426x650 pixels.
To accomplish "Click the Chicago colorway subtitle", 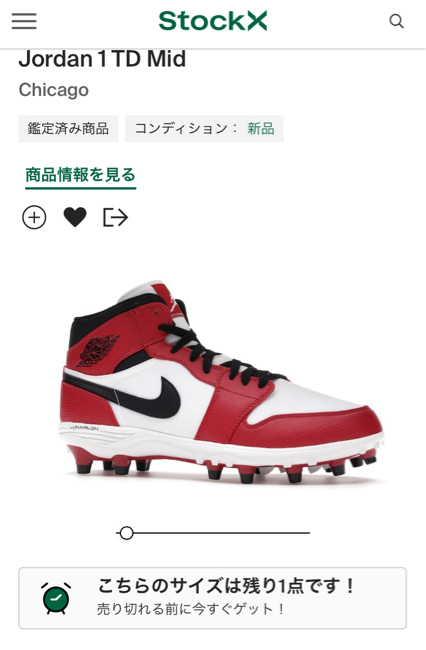I will click(53, 90).
